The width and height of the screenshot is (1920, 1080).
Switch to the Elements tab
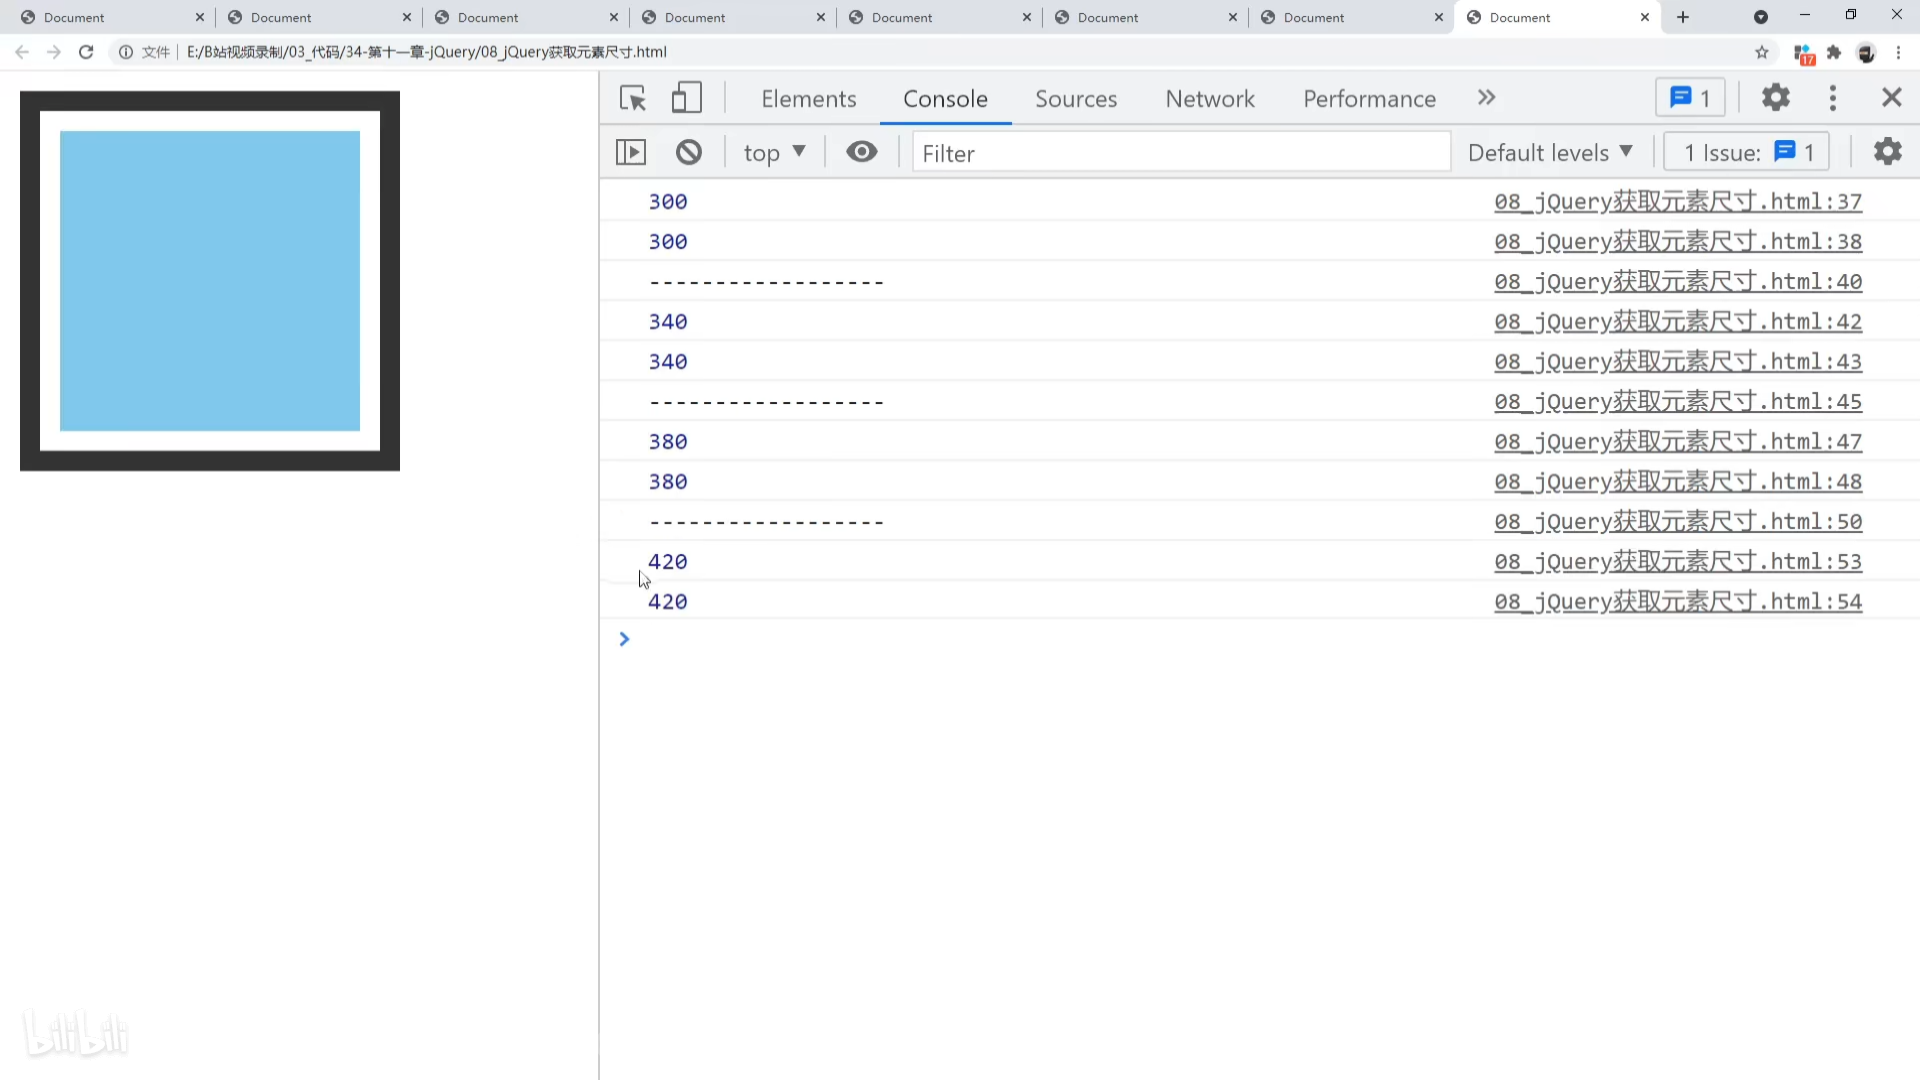[x=808, y=98]
